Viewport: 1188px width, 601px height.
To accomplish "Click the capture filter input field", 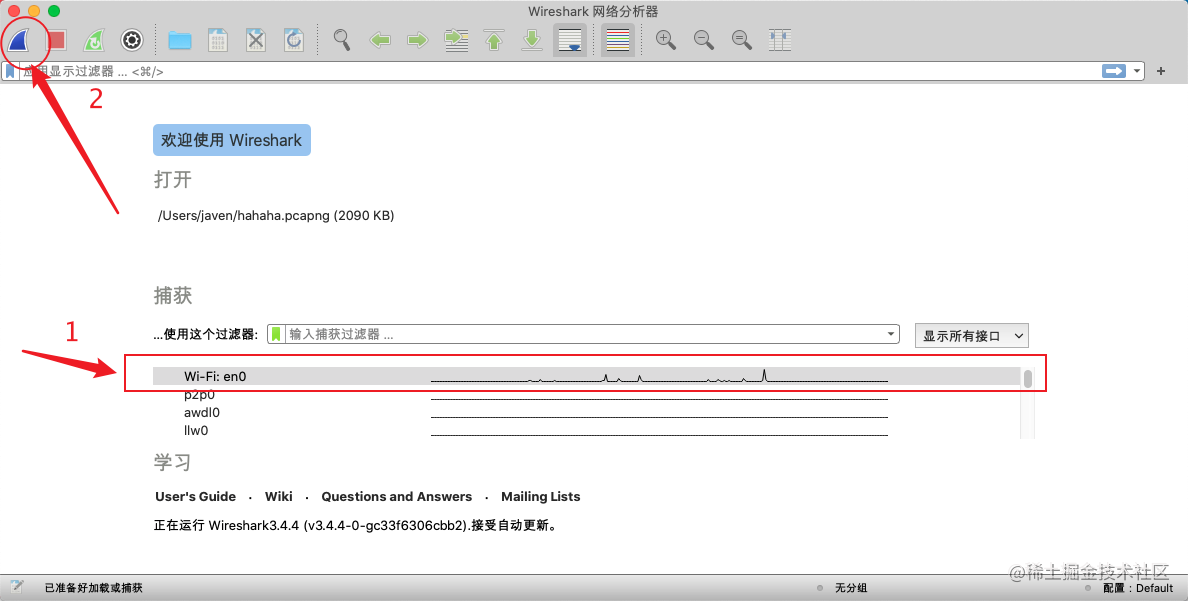I will pyautogui.click(x=585, y=334).
